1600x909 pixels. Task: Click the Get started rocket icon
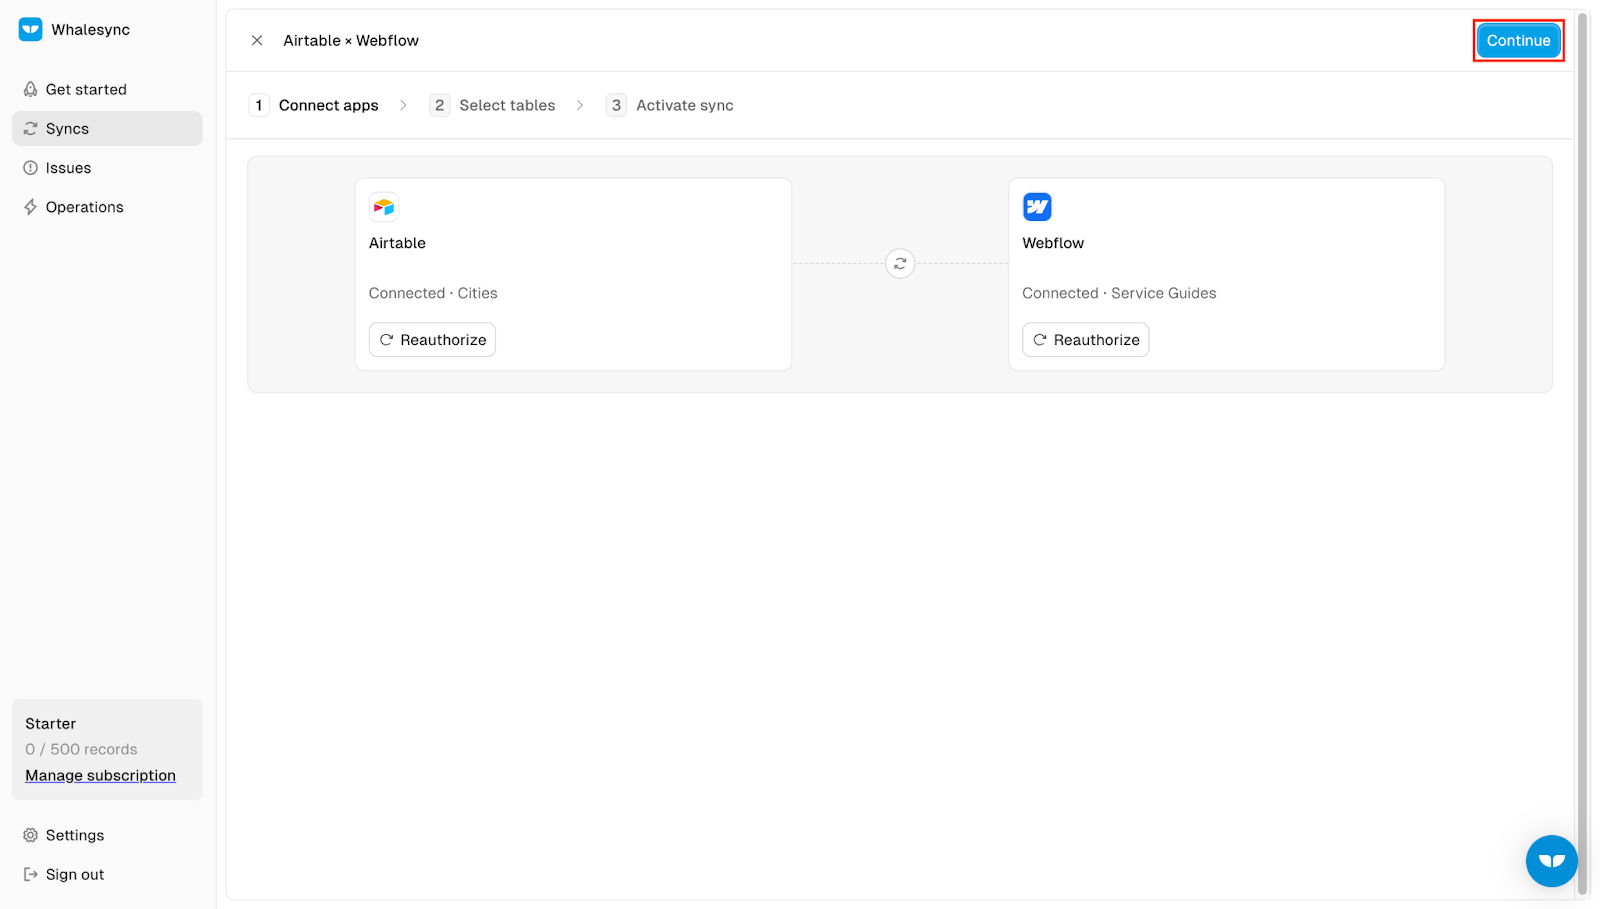(31, 89)
